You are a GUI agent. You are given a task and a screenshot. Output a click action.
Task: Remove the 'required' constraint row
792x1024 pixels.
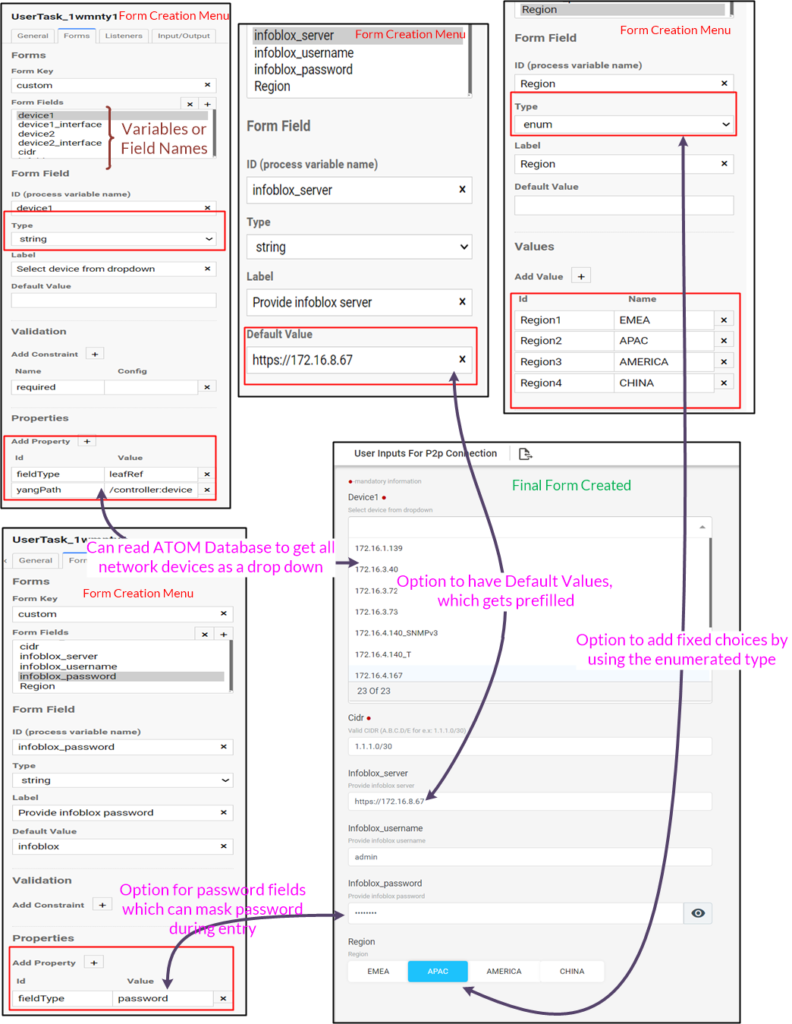[207, 387]
